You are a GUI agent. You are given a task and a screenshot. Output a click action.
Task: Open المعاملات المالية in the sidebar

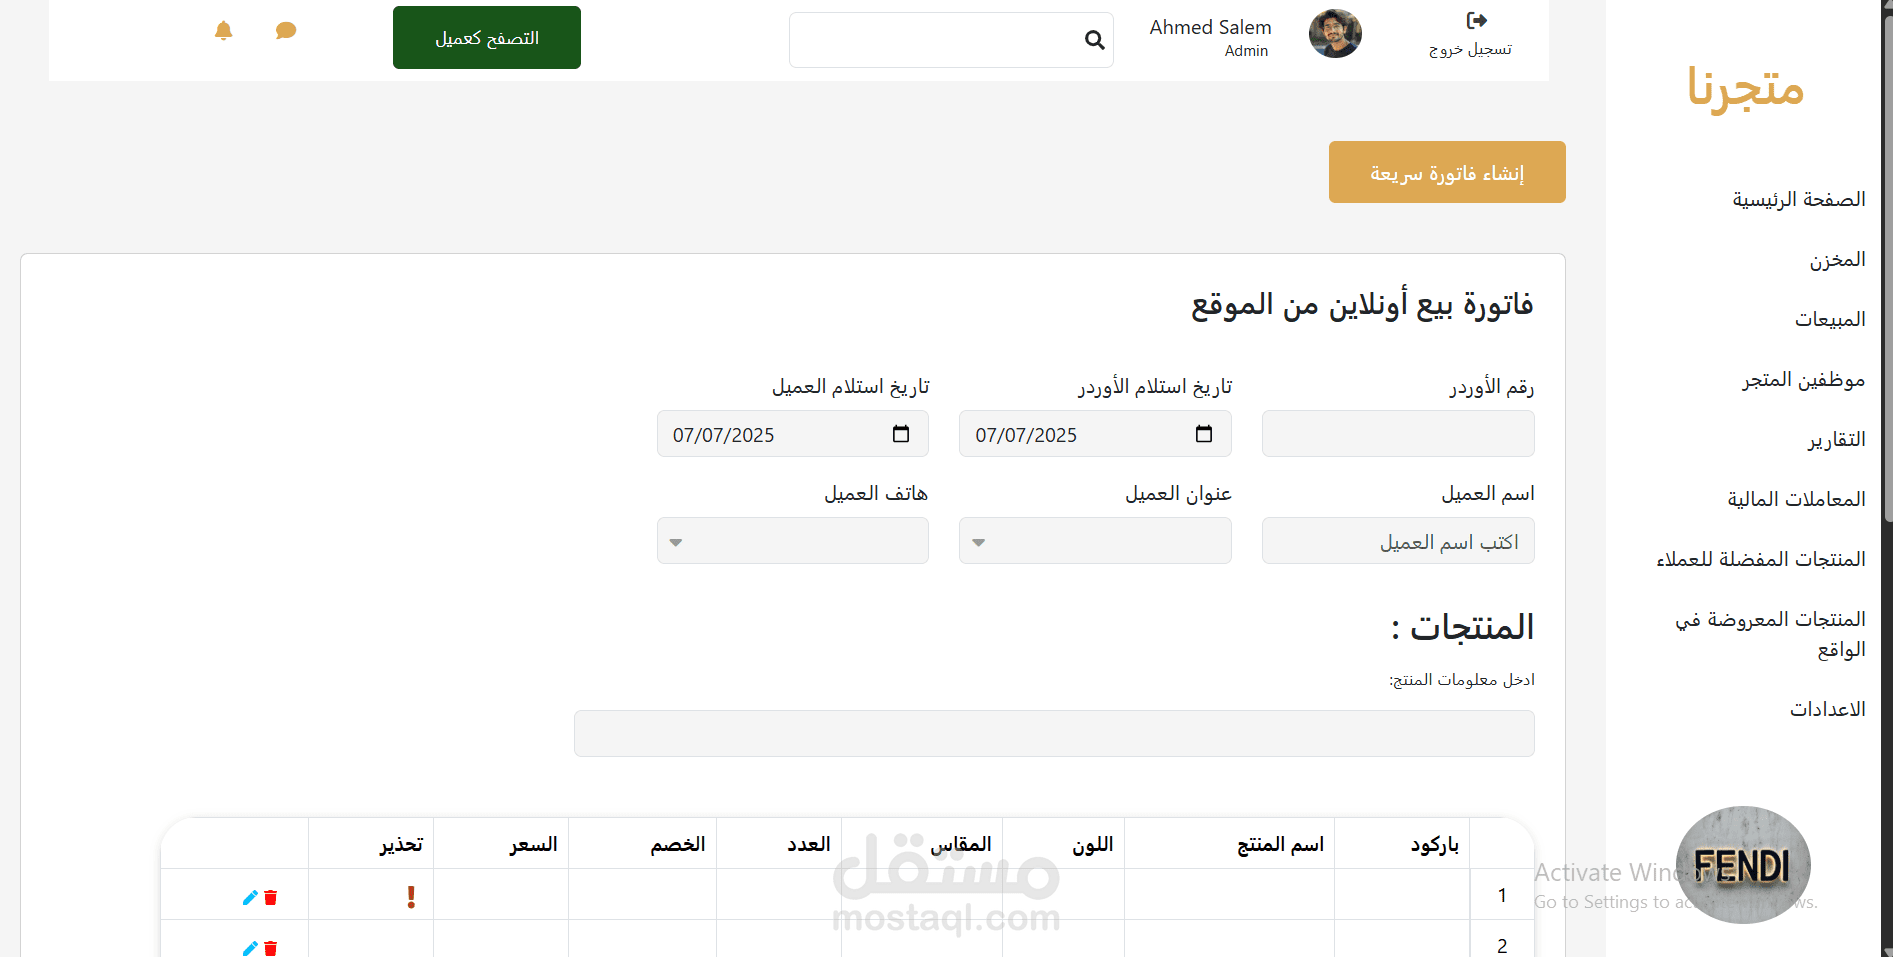click(1797, 499)
